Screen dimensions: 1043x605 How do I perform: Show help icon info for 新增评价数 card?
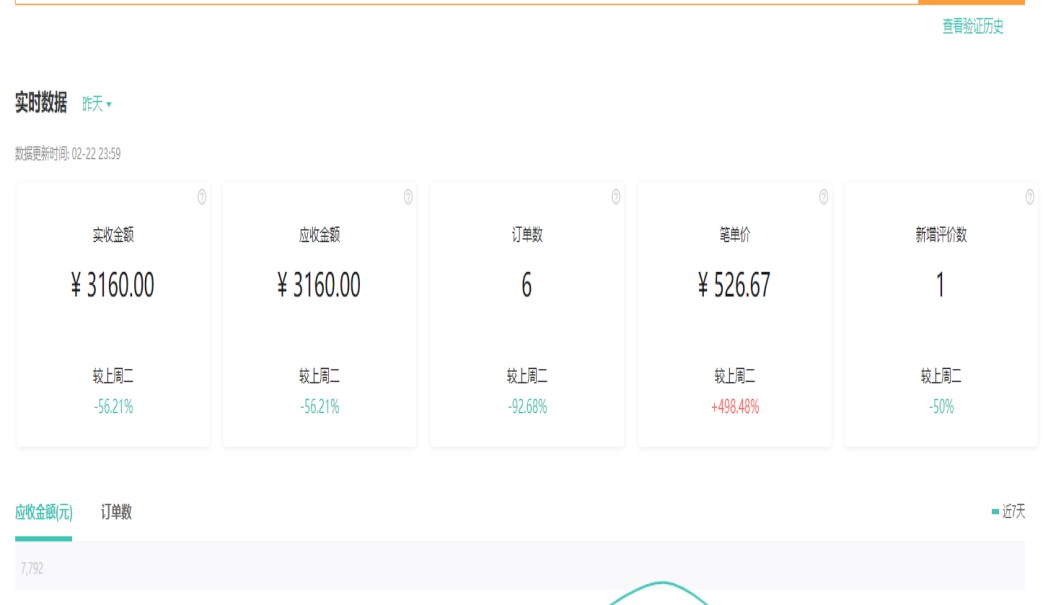[1030, 197]
